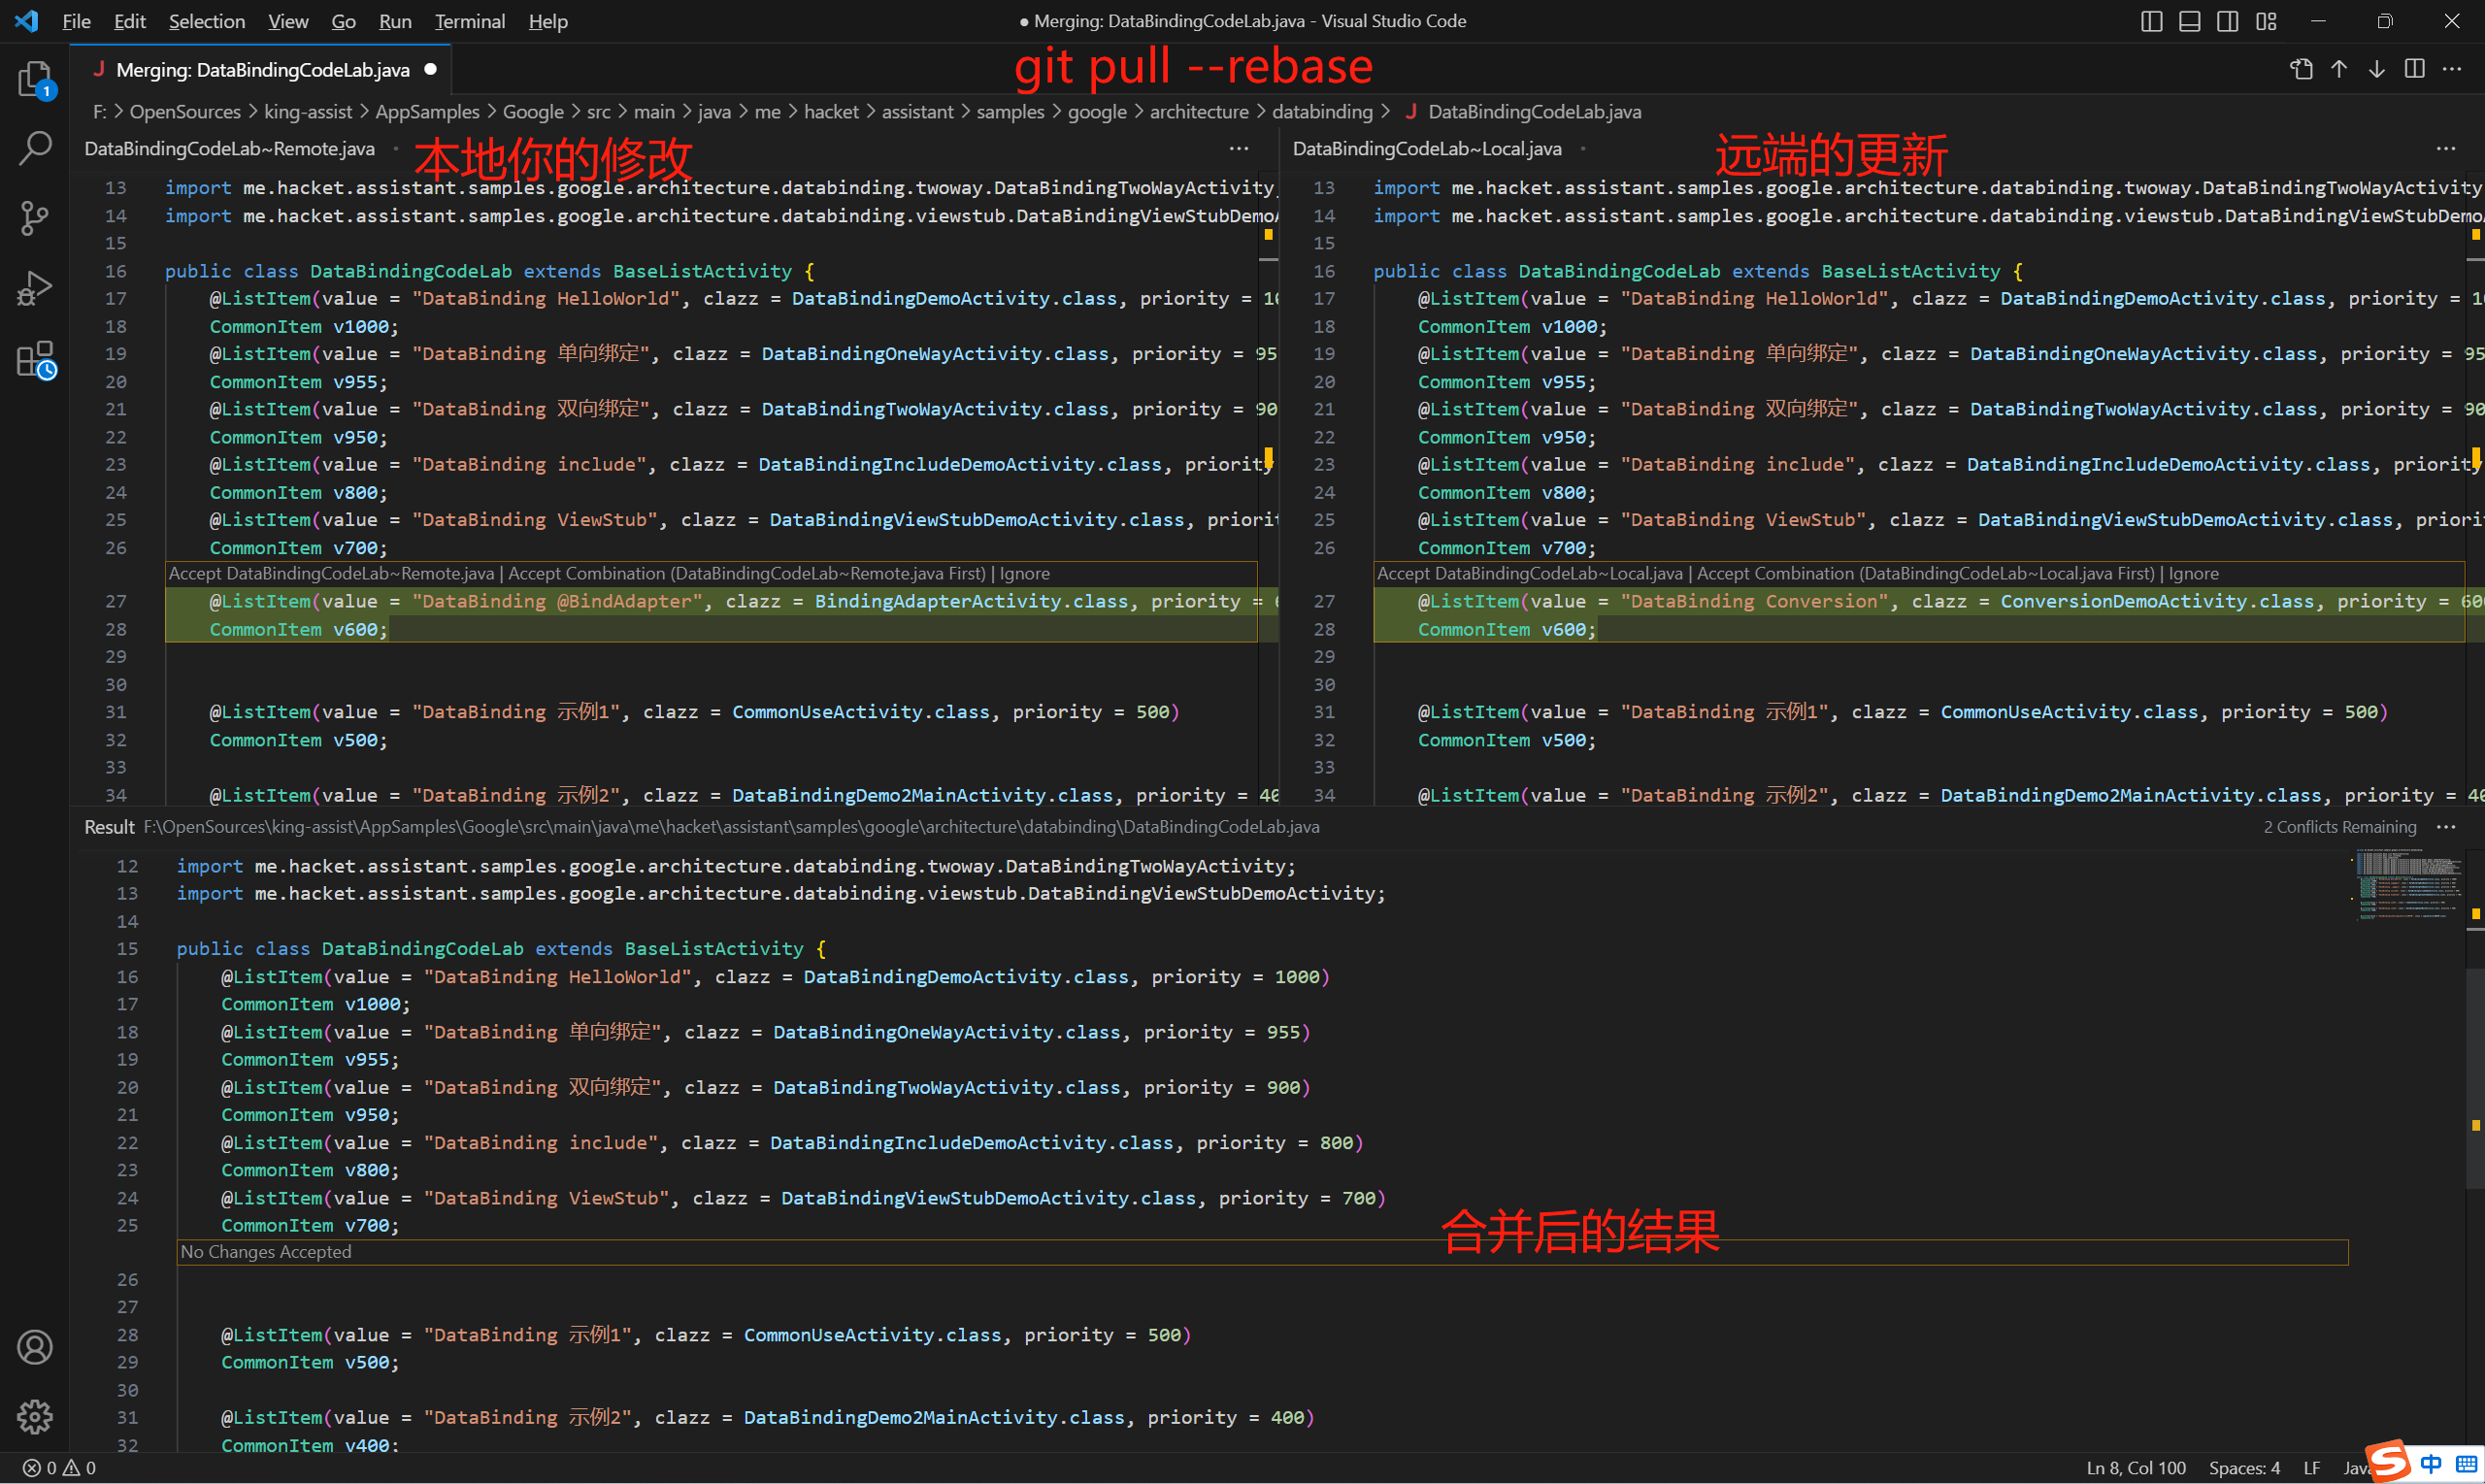Open the Extensions view icon
Screen dimensions: 2485x1484
(x=34, y=359)
